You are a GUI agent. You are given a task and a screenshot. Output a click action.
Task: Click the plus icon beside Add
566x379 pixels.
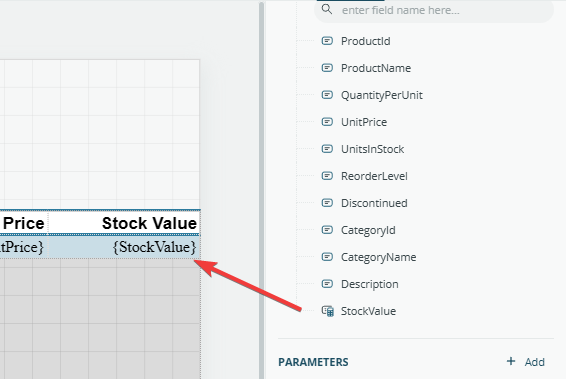511,361
